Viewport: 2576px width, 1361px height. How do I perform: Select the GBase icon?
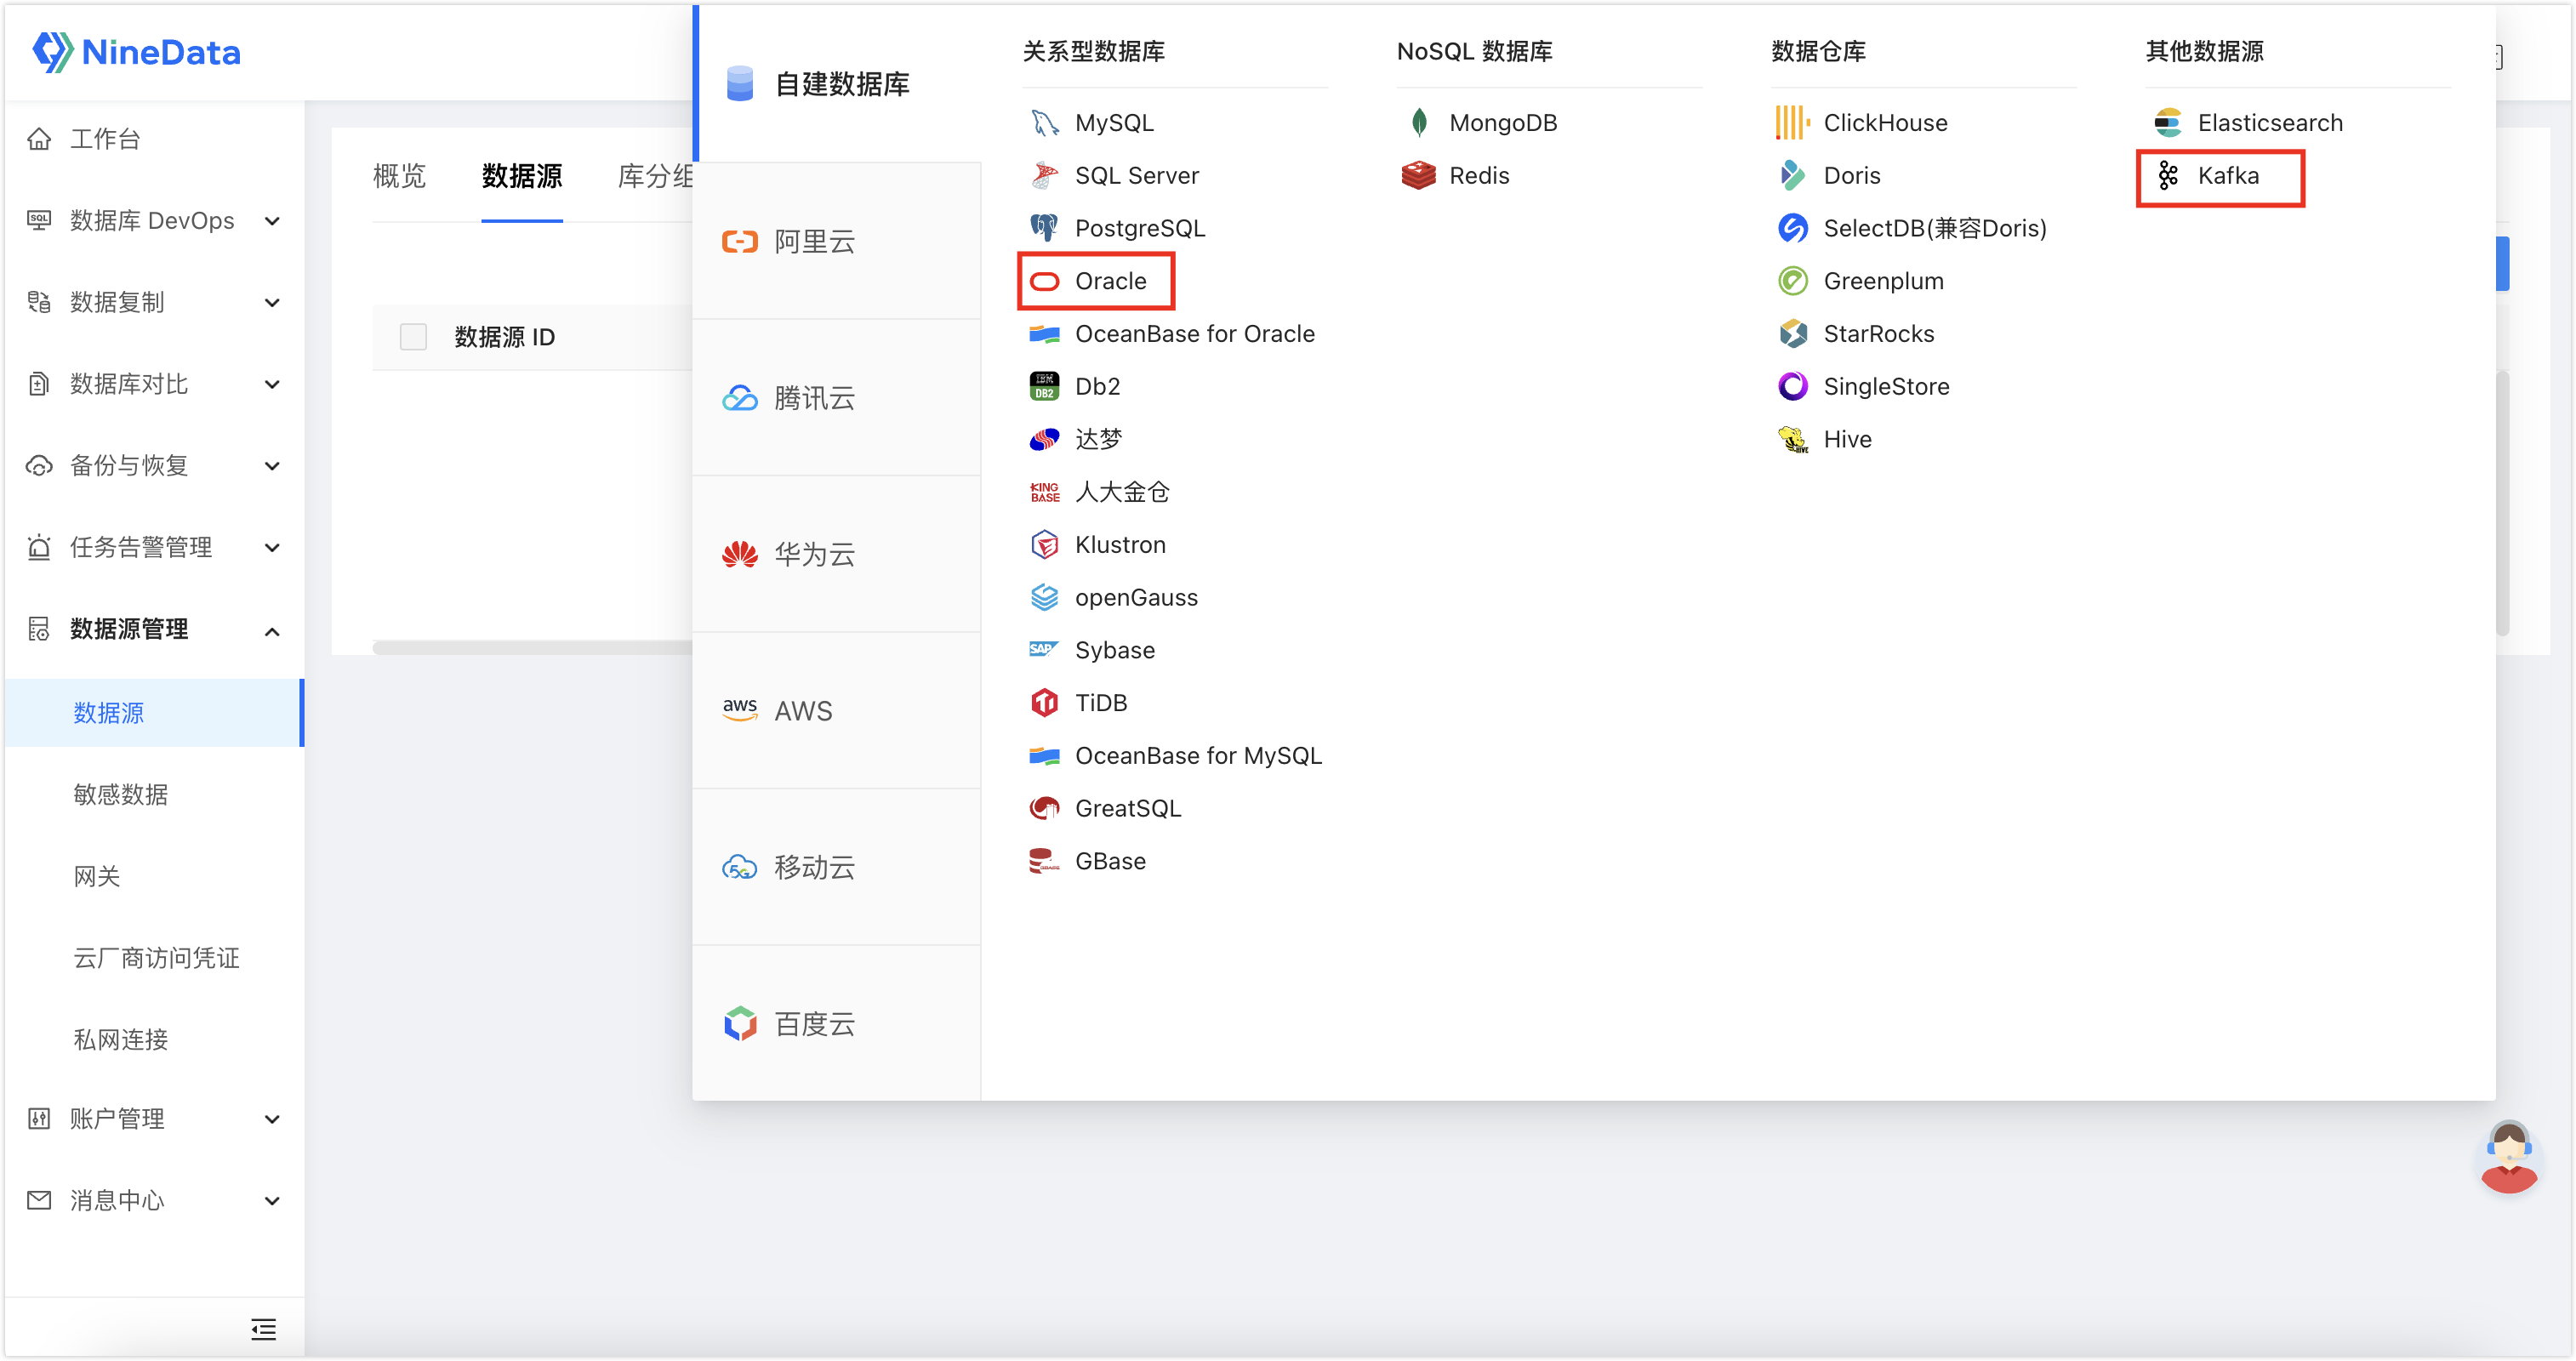tap(1044, 862)
